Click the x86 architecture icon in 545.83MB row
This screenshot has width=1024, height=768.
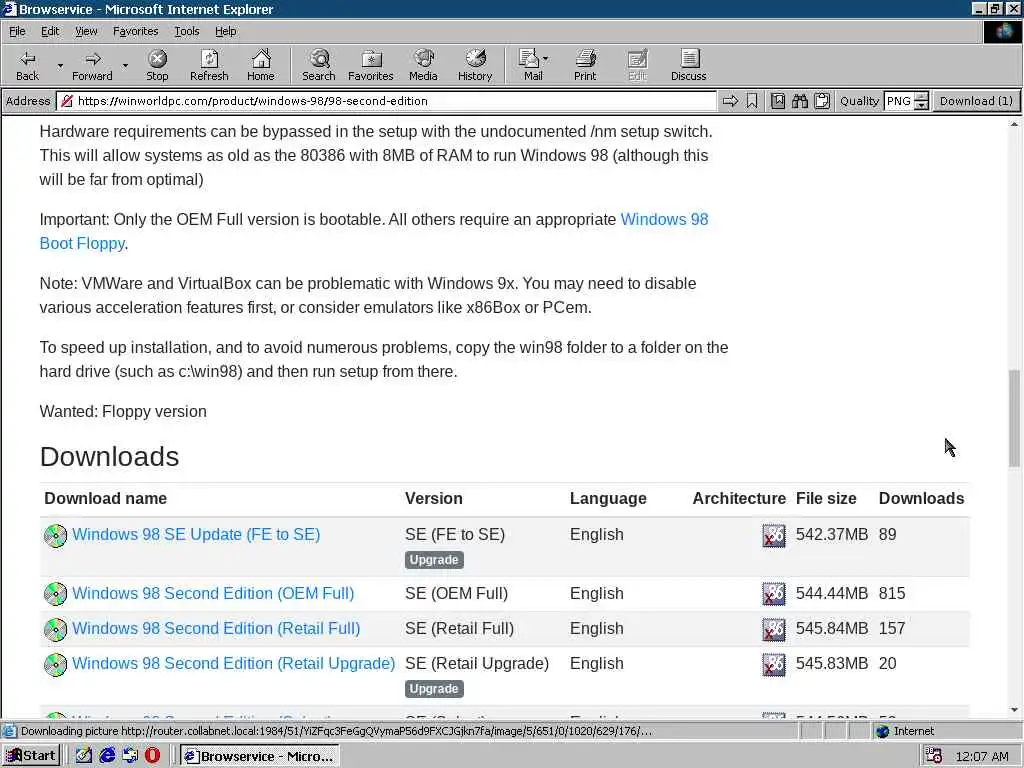774,665
